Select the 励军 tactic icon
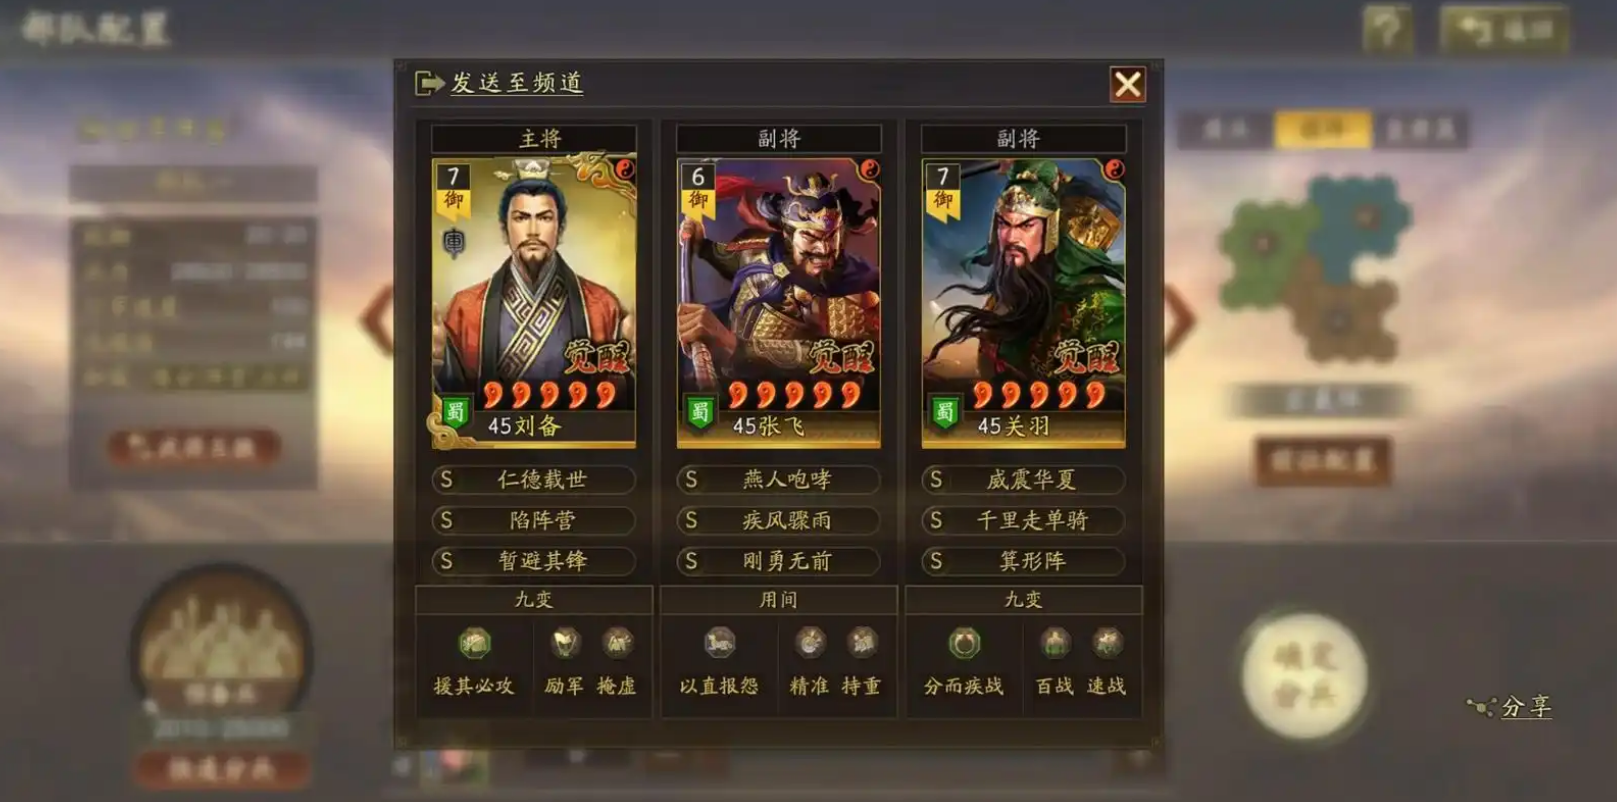The width and height of the screenshot is (1617, 802). click(564, 643)
